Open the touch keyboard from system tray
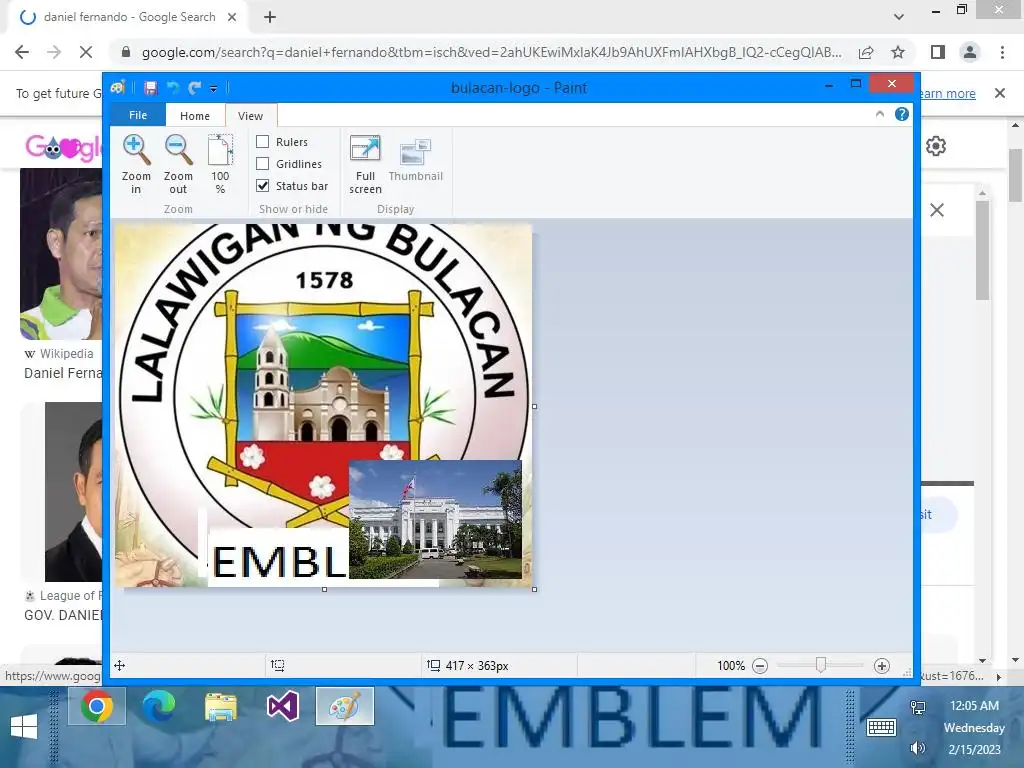 point(881,727)
